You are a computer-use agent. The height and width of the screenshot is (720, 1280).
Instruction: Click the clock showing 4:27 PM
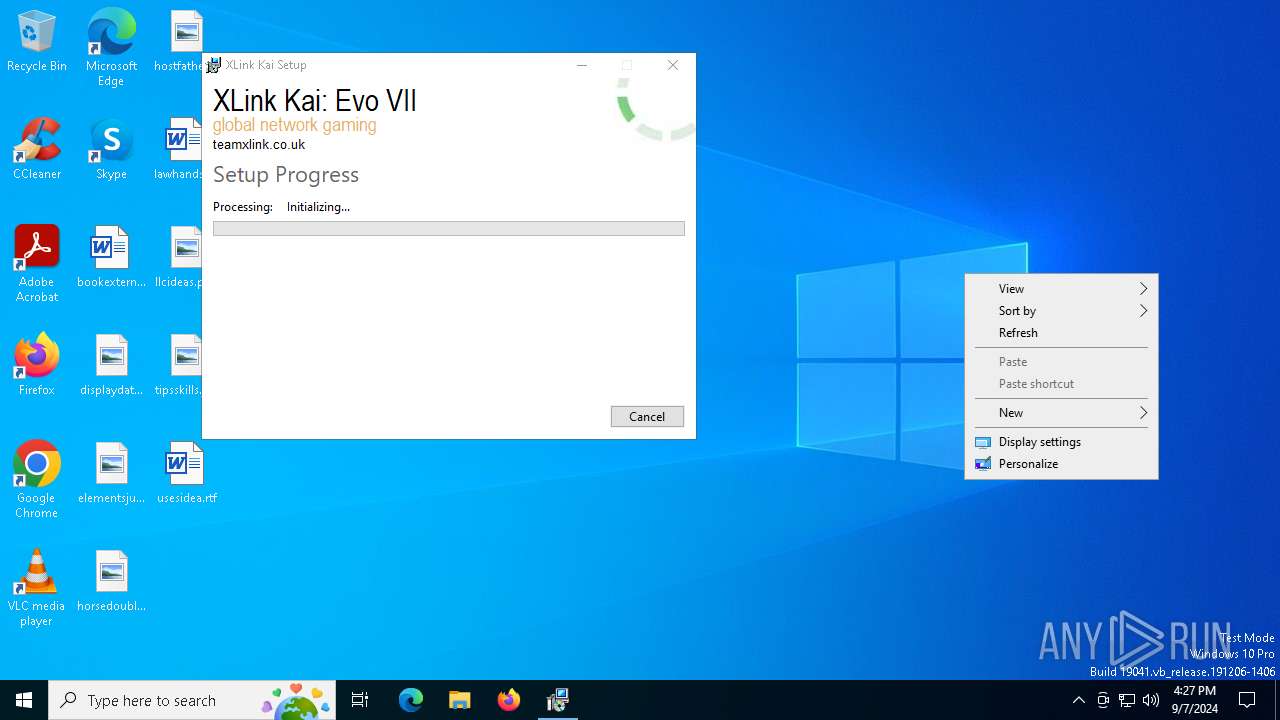[x=1195, y=700]
